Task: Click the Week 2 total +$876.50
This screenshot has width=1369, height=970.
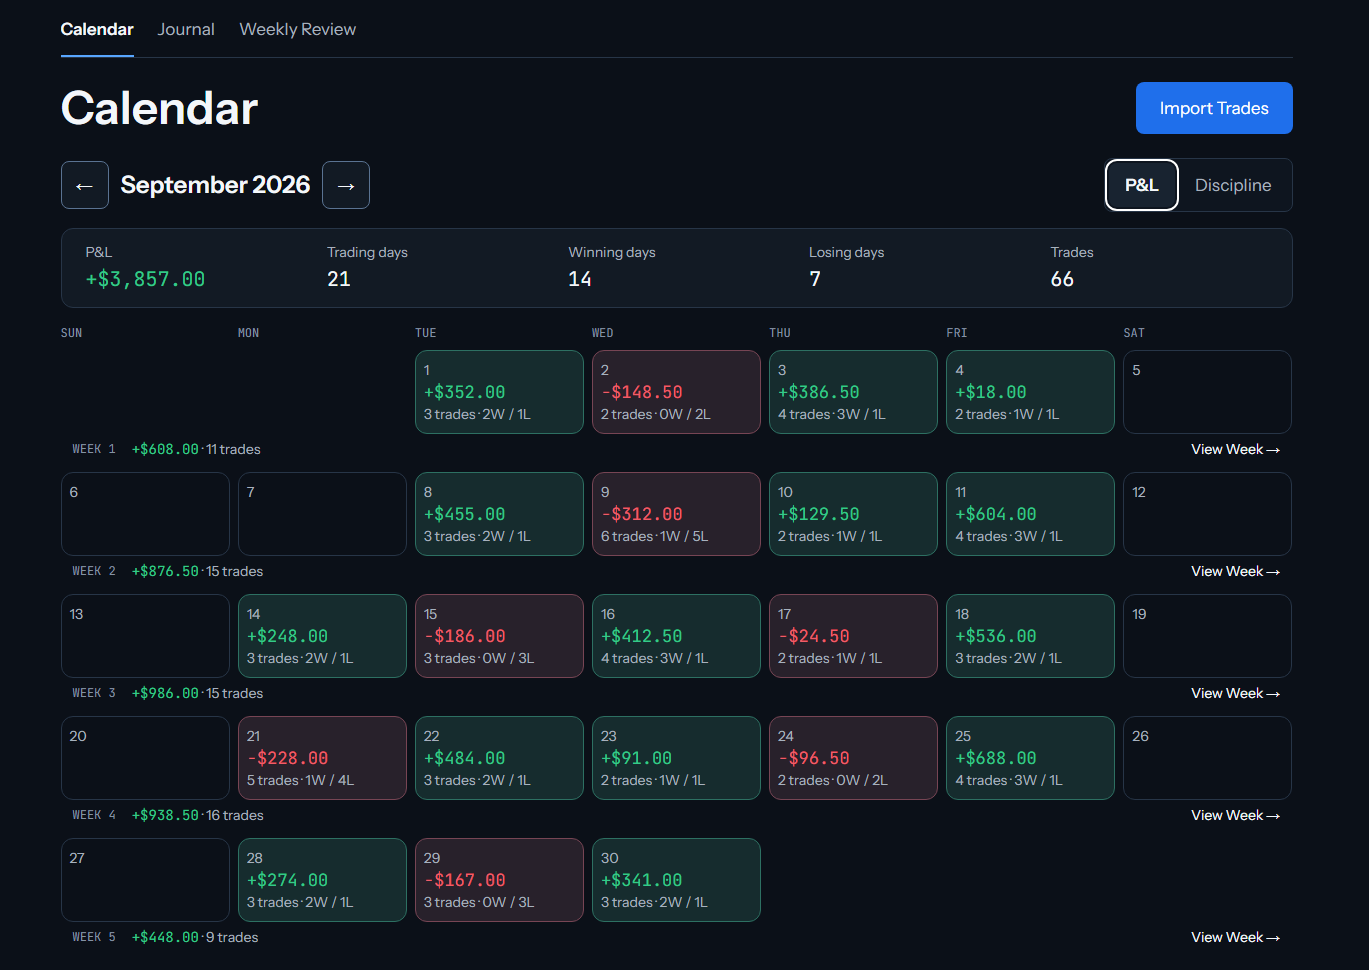Action: click(x=166, y=571)
